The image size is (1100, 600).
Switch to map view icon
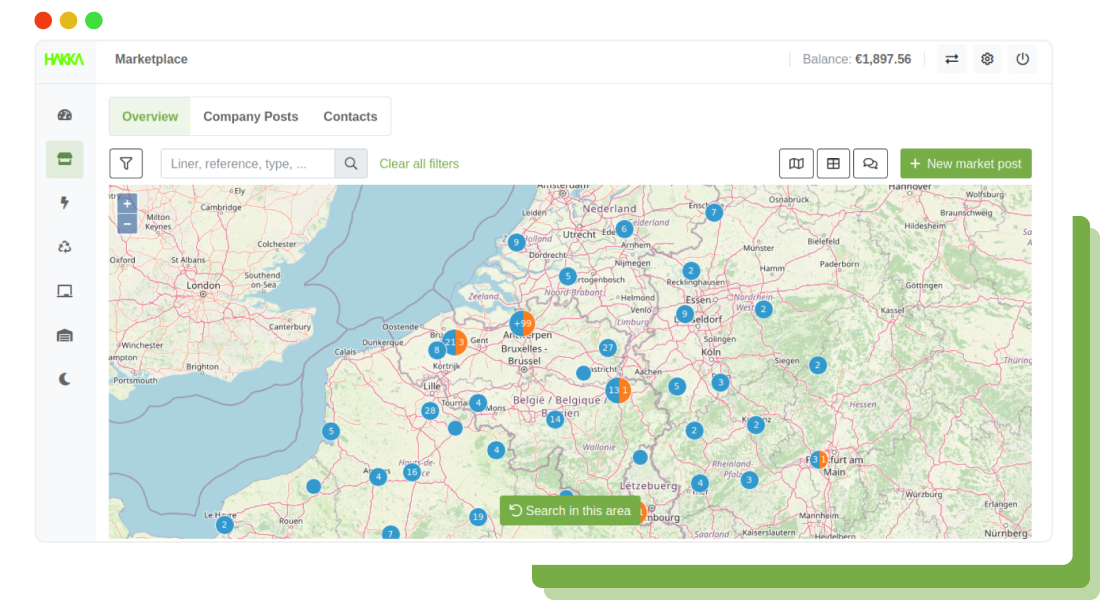click(796, 164)
